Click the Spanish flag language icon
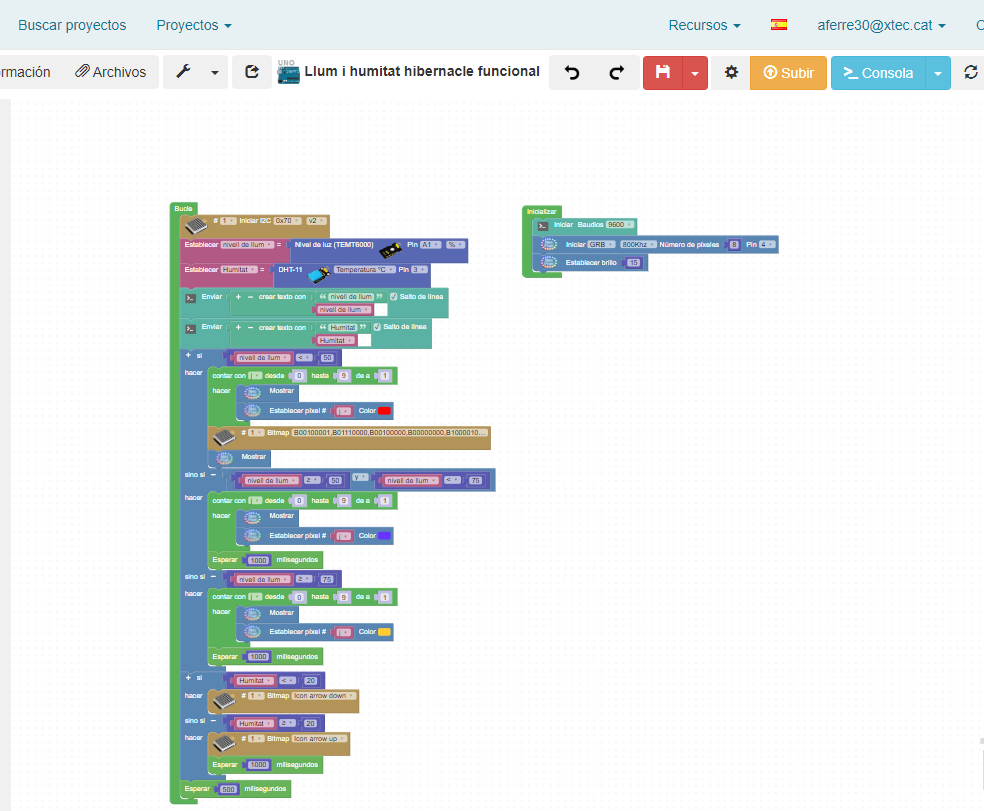The height and width of the screenshot is (811, 984). pyautogui.click(x=779, y=25)
